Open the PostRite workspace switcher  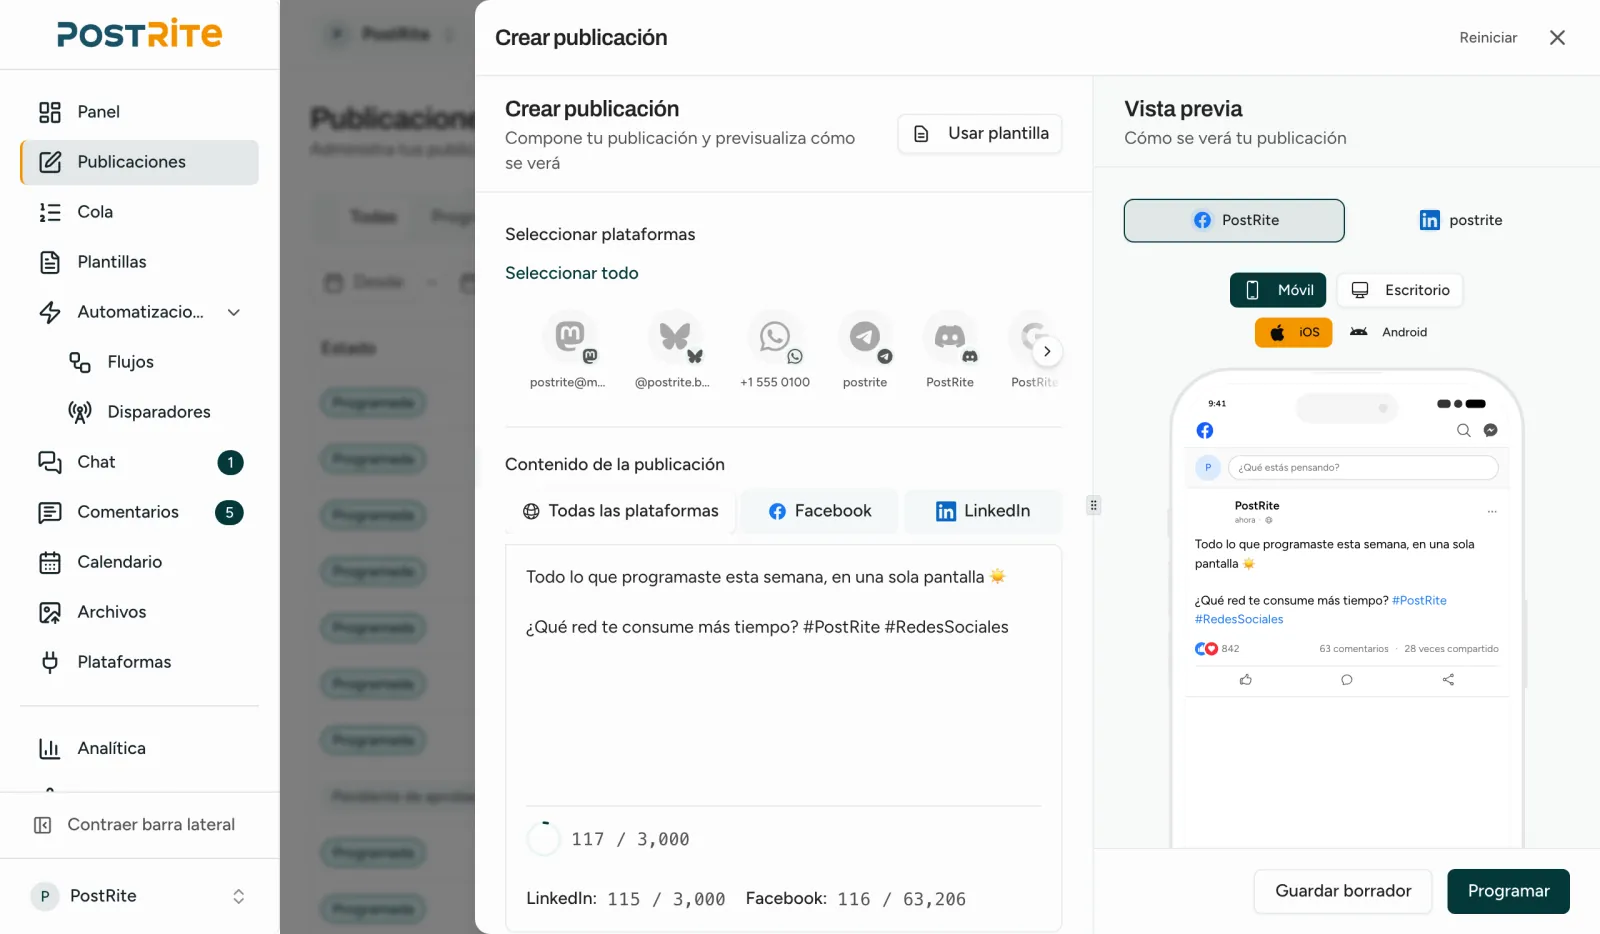139,896
